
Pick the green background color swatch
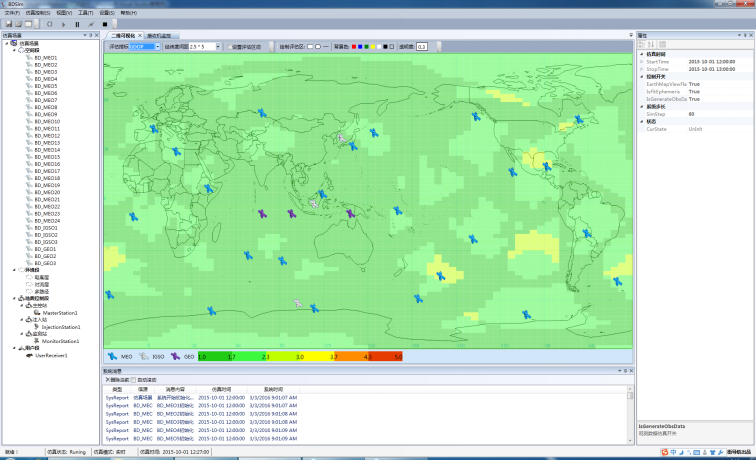(366, 47)
